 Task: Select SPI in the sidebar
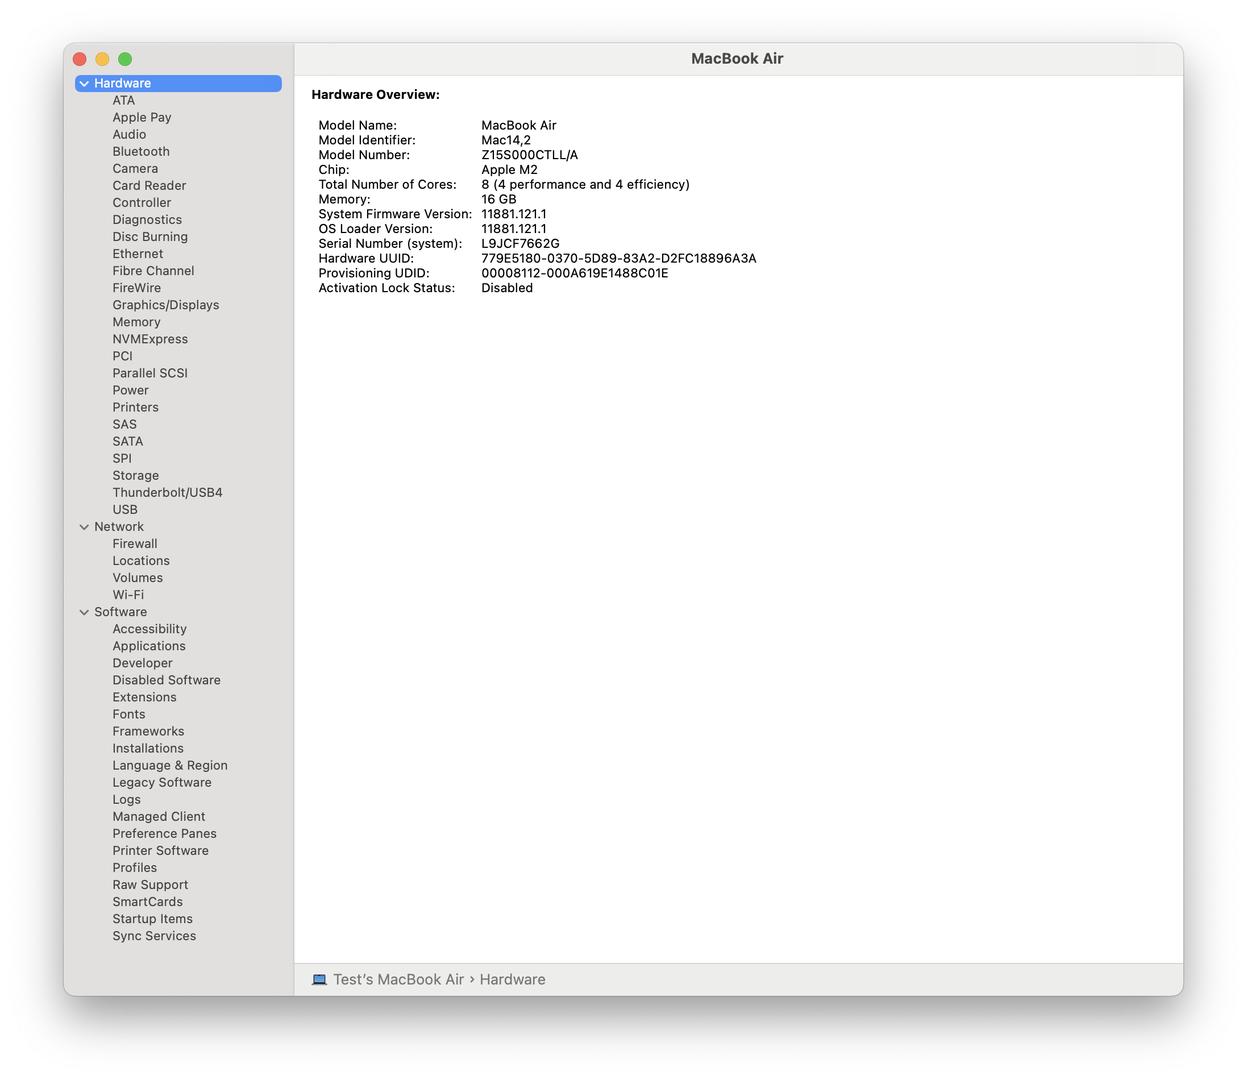point(122,459)
